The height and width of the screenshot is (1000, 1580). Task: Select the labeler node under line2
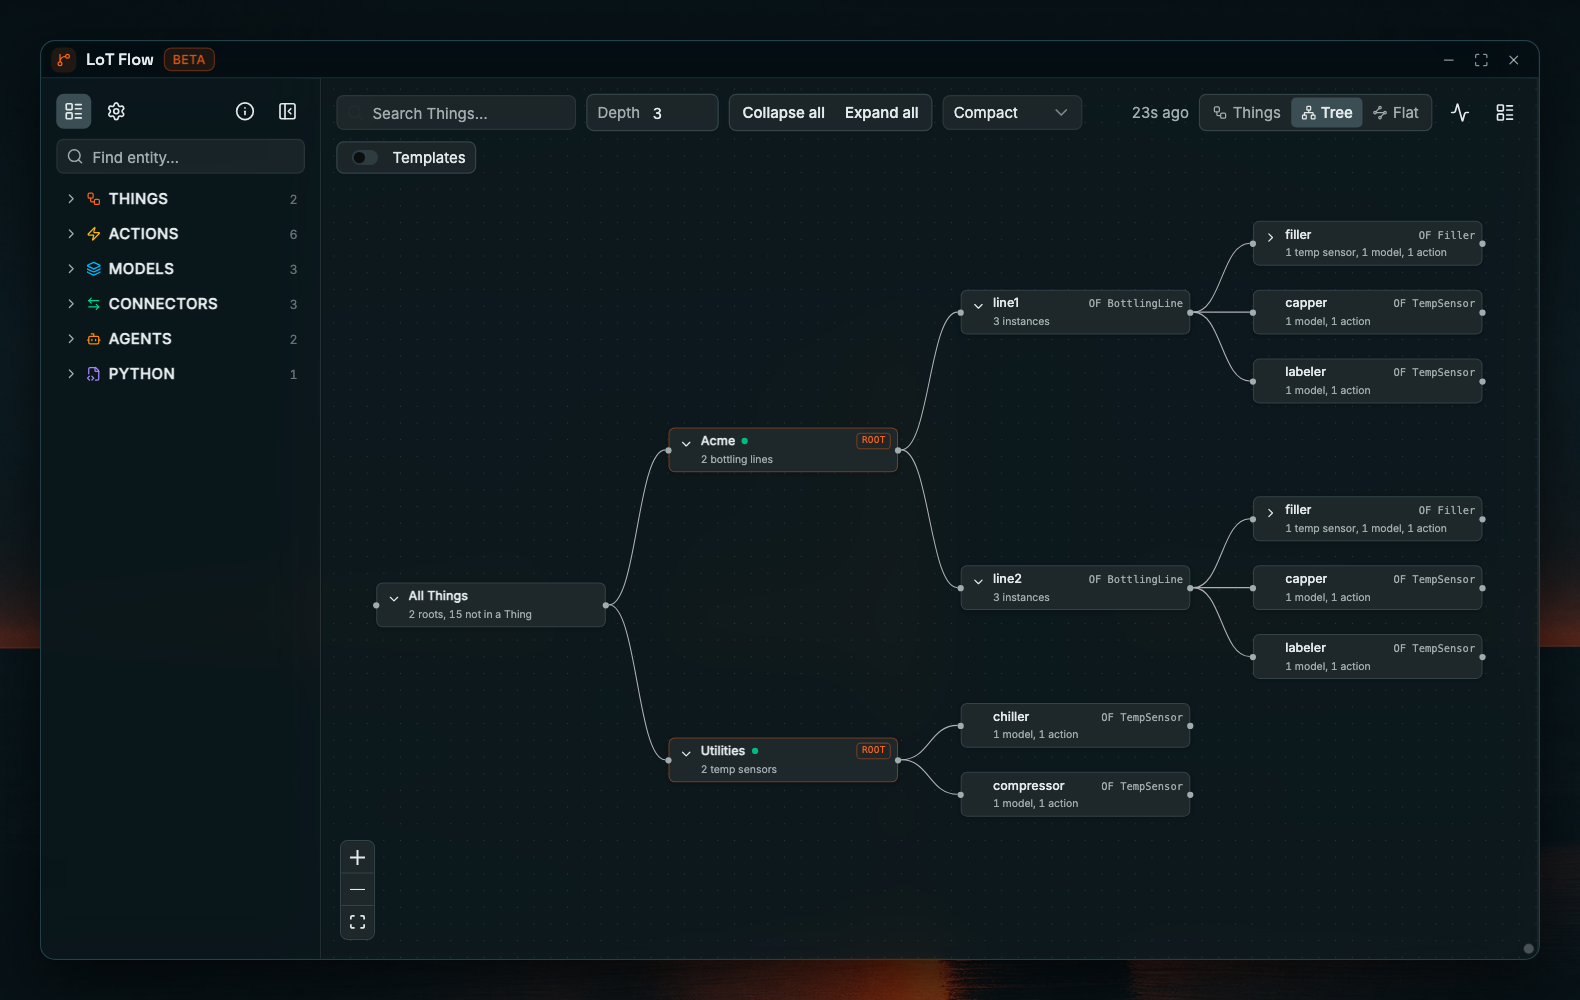click(1367, 656)
